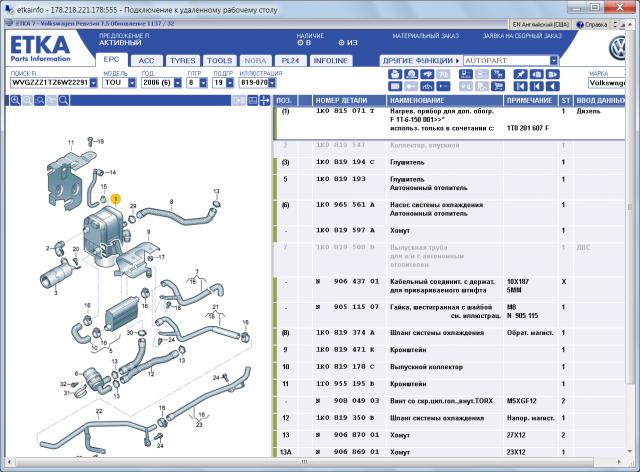The width and height of the screenshot is (640, 472).
Task: Open the INFOLINE tab
Action: pos(331,61)
